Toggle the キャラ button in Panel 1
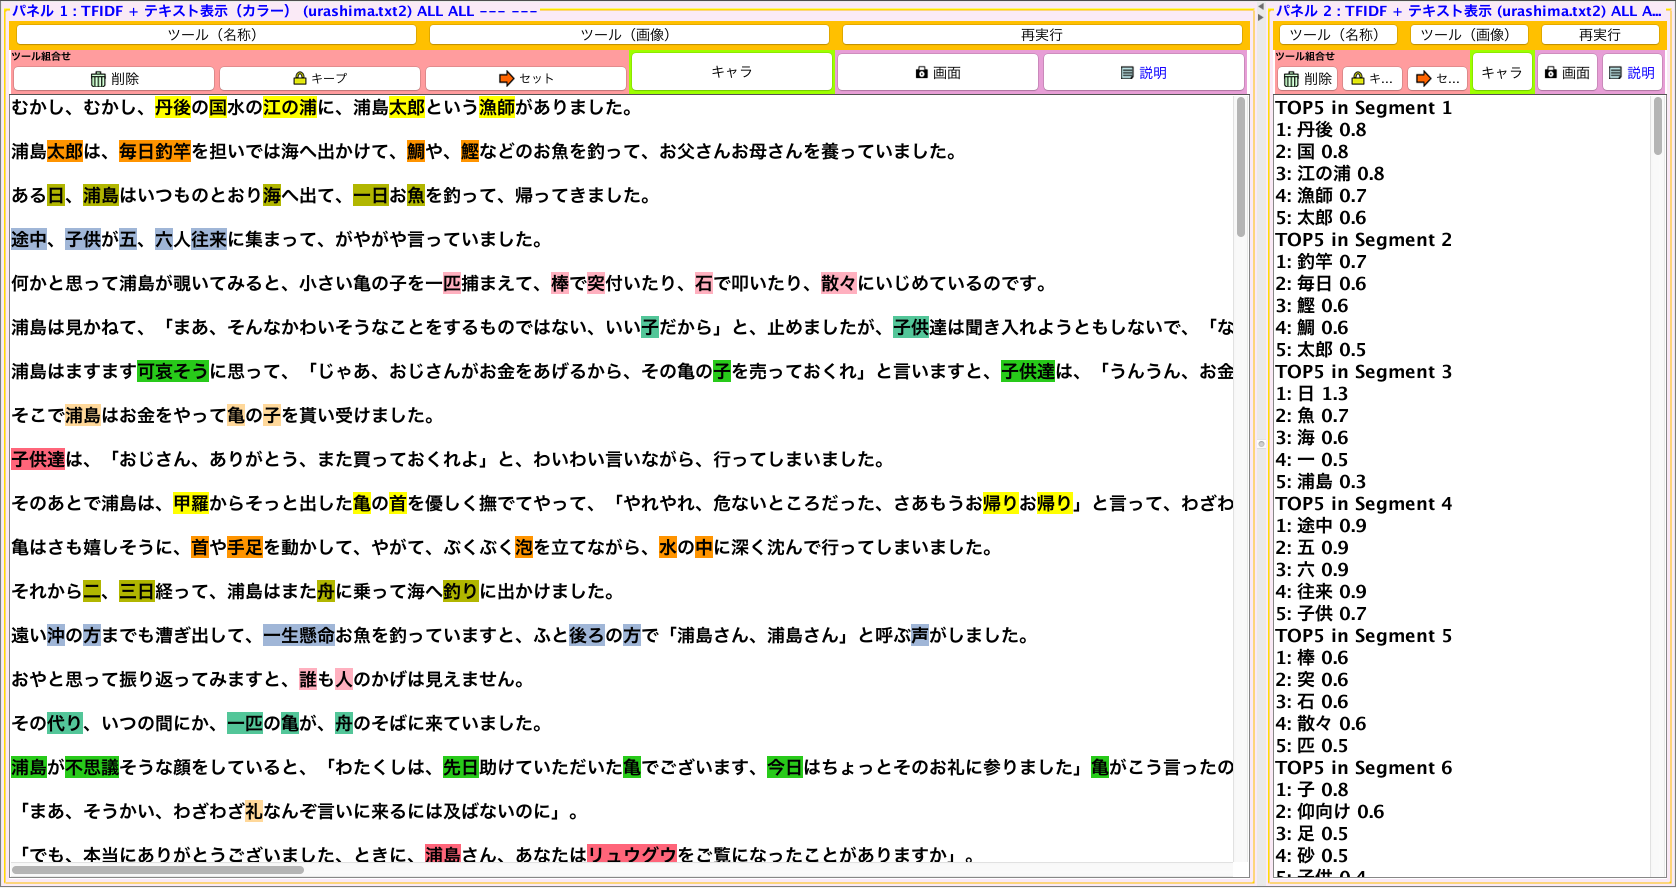This screenshot has height=888, width=1676. (731, 72)
